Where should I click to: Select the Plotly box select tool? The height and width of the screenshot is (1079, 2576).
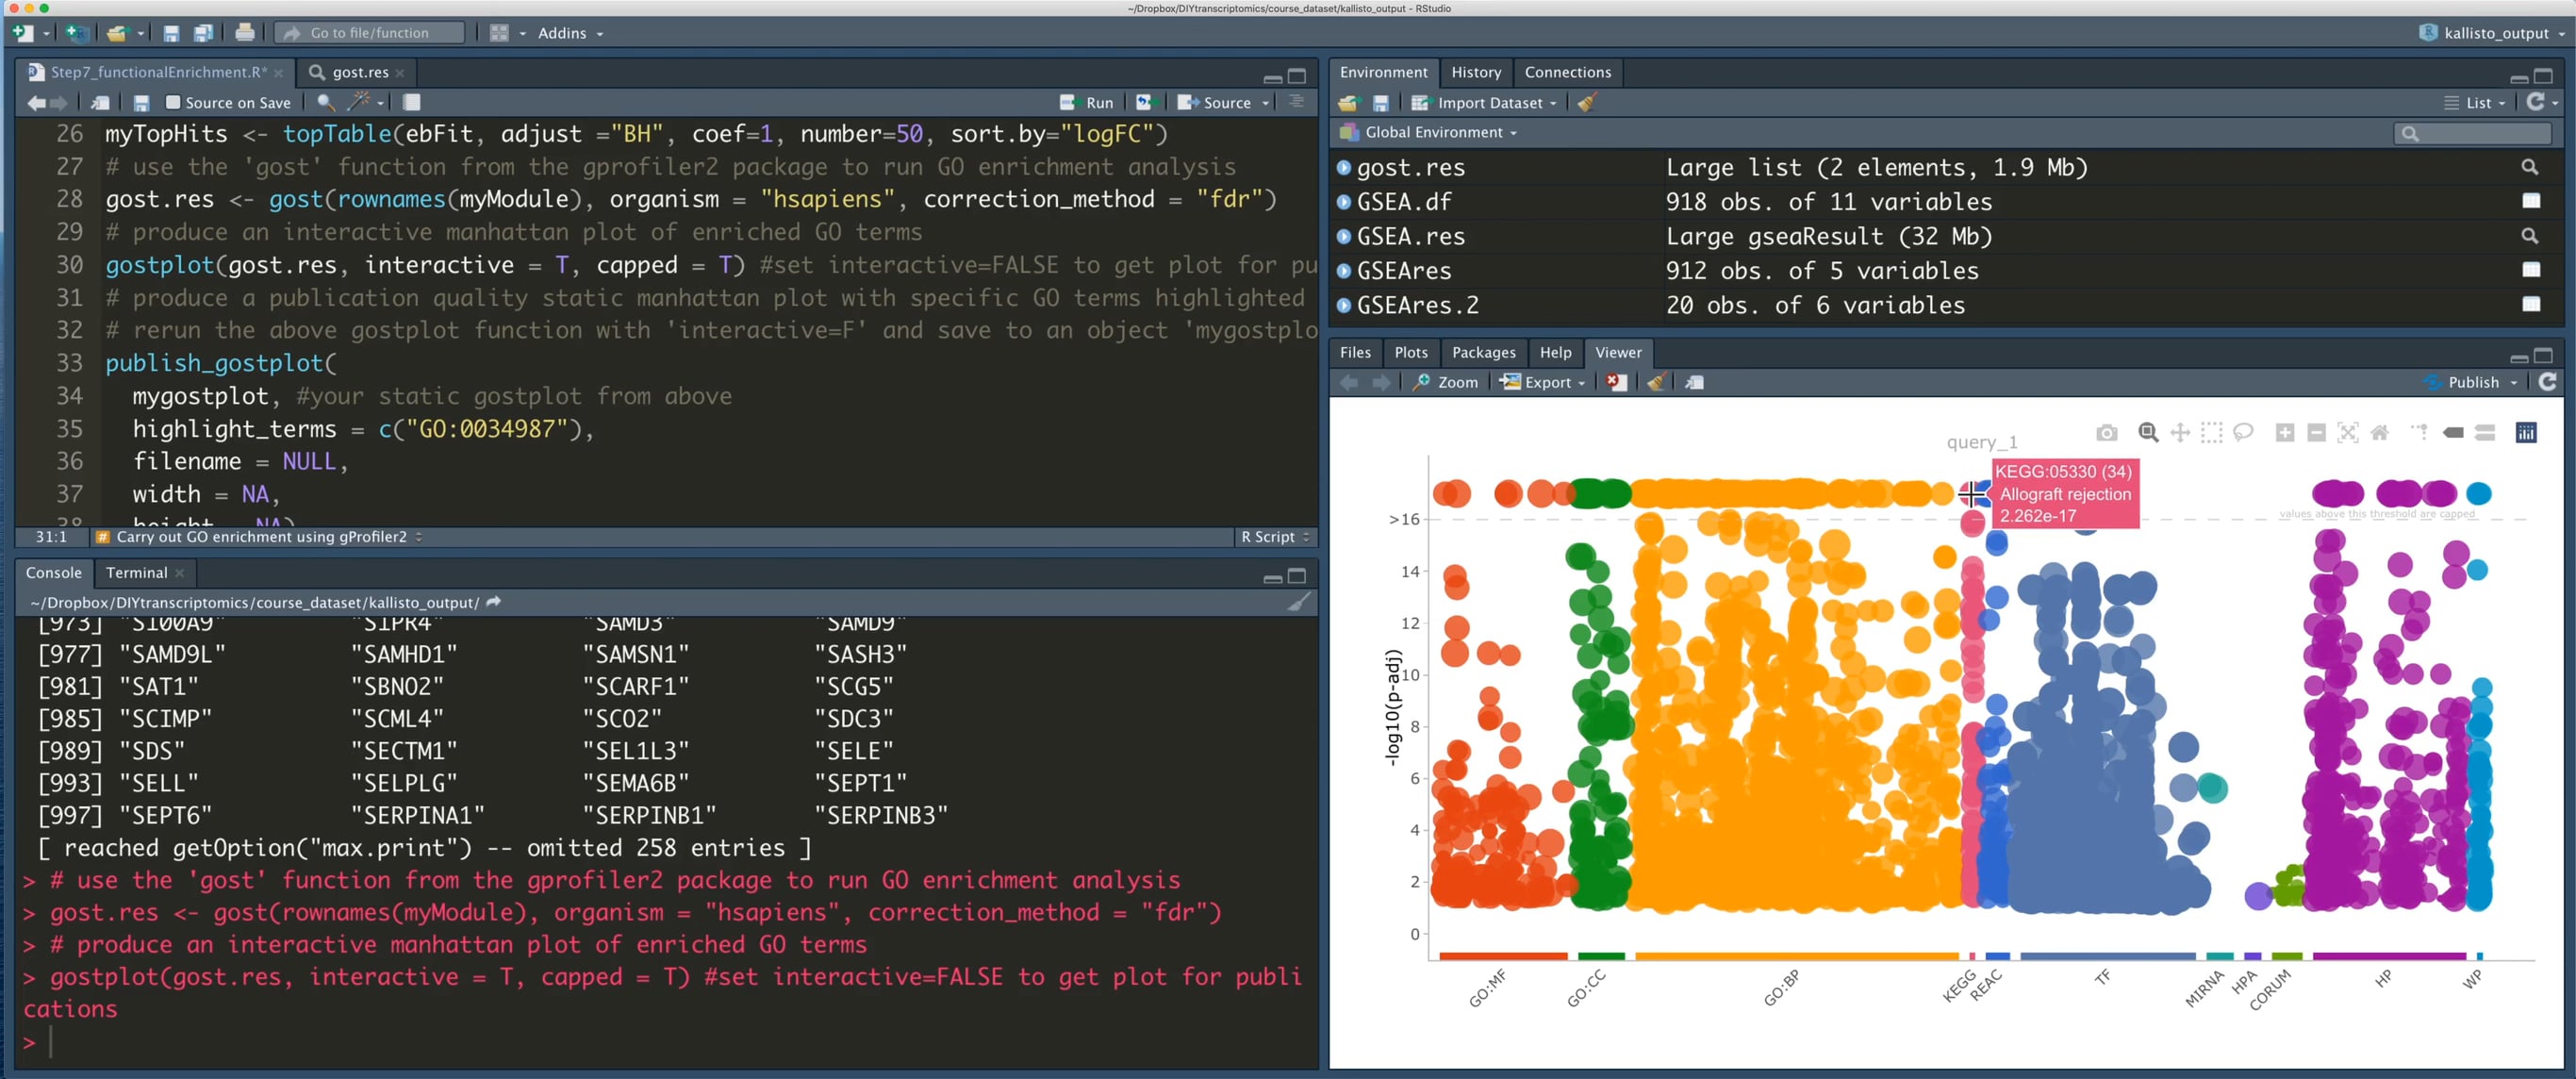pos(2212,433)
